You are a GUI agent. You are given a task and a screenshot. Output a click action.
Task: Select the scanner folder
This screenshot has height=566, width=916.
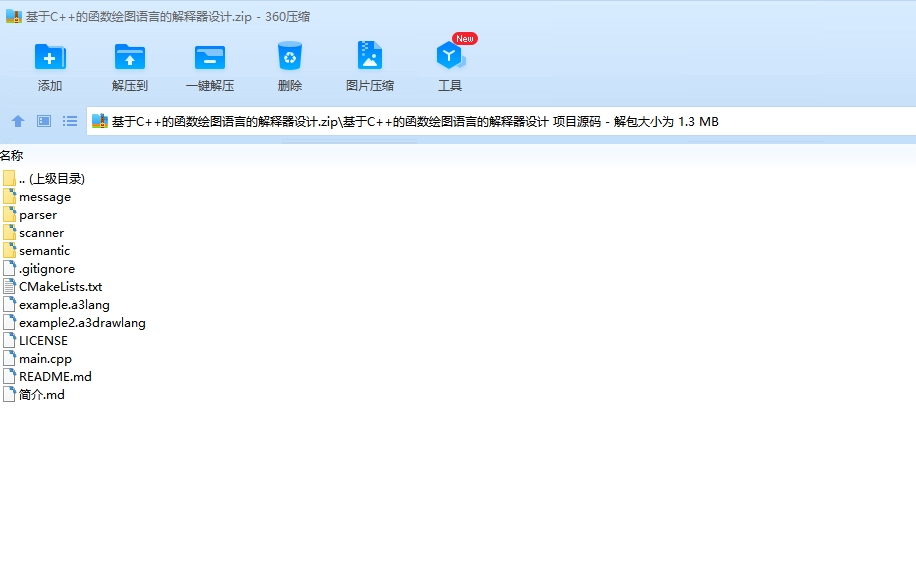pos(34,232)
